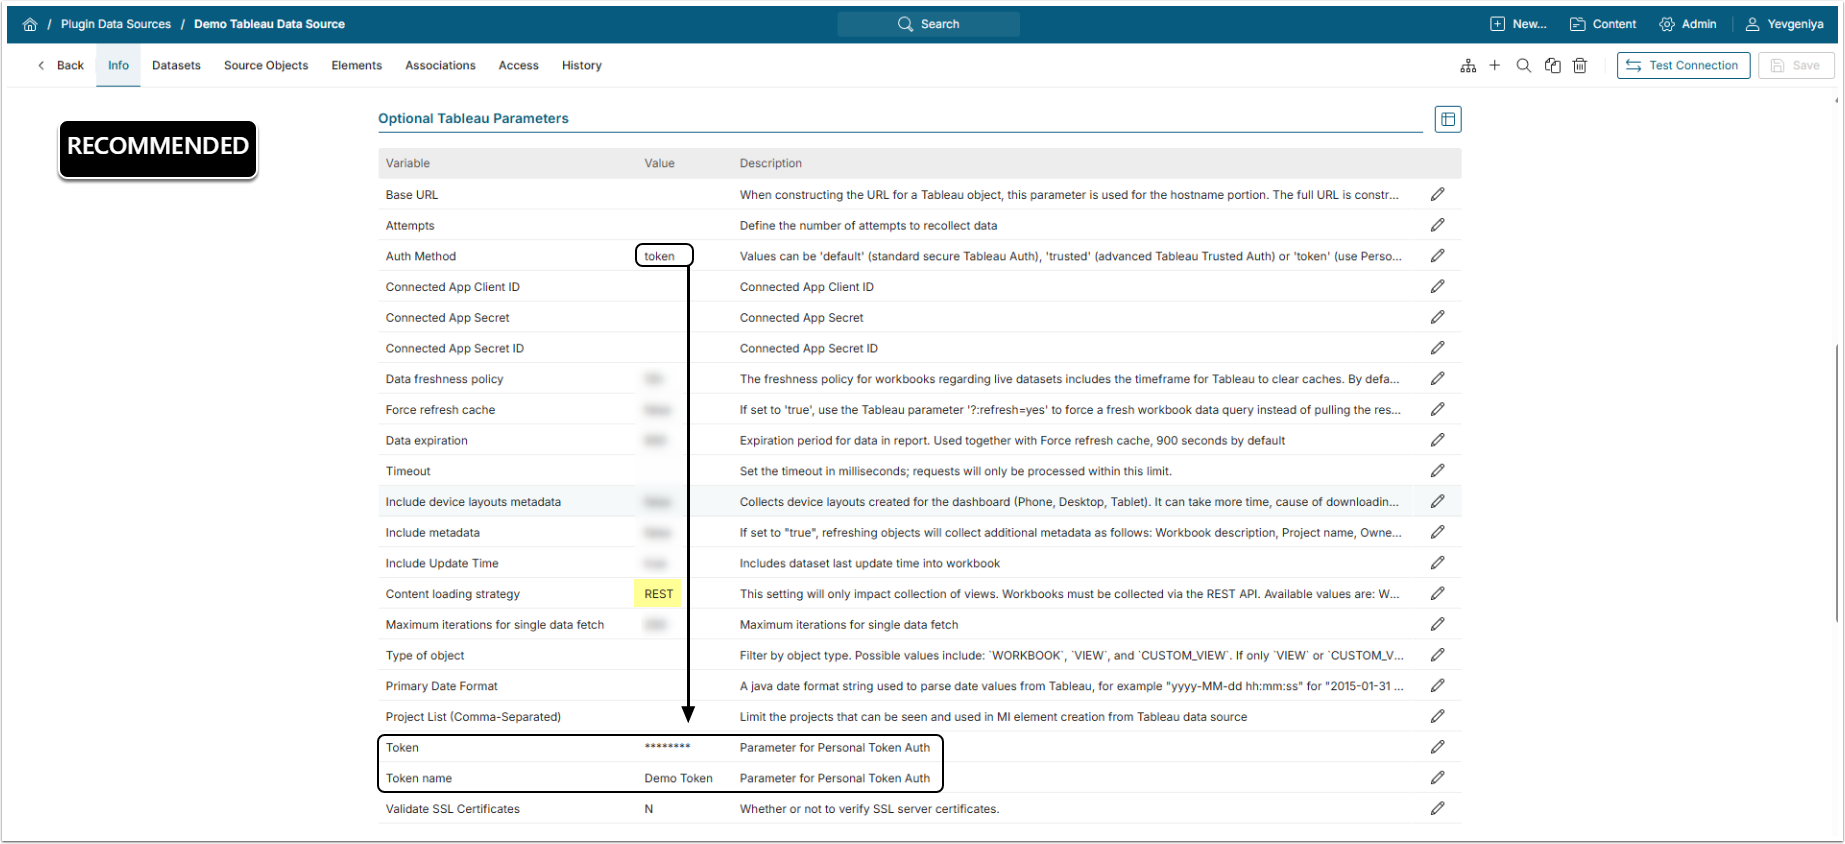Open the New... menu

pyautogui.click(x=1518, y=24)
